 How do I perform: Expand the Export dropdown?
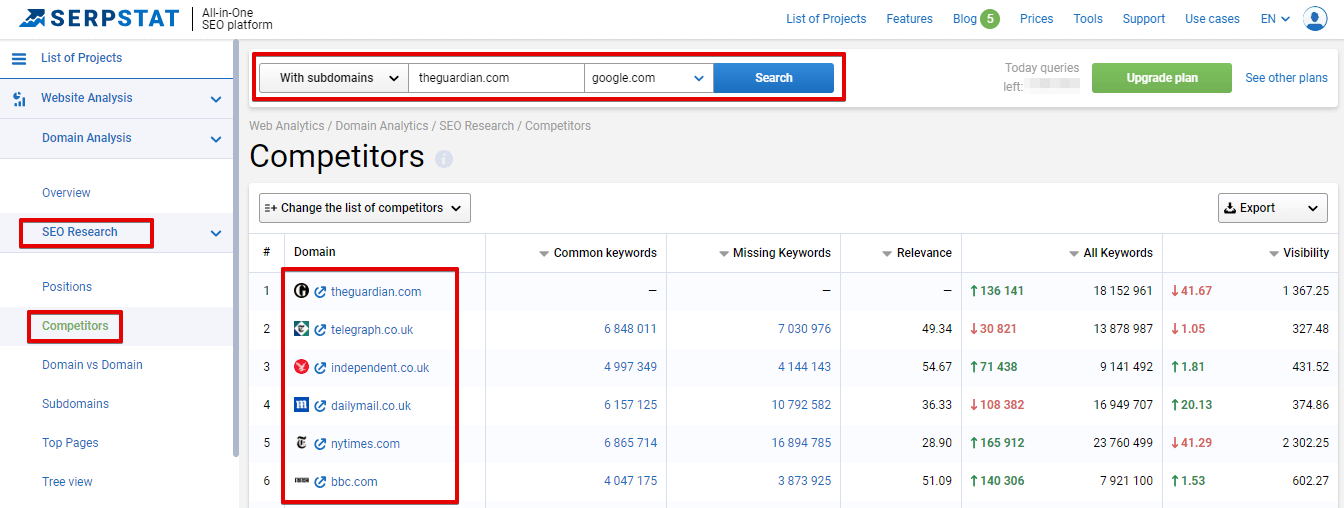(x=1273, y=208)
